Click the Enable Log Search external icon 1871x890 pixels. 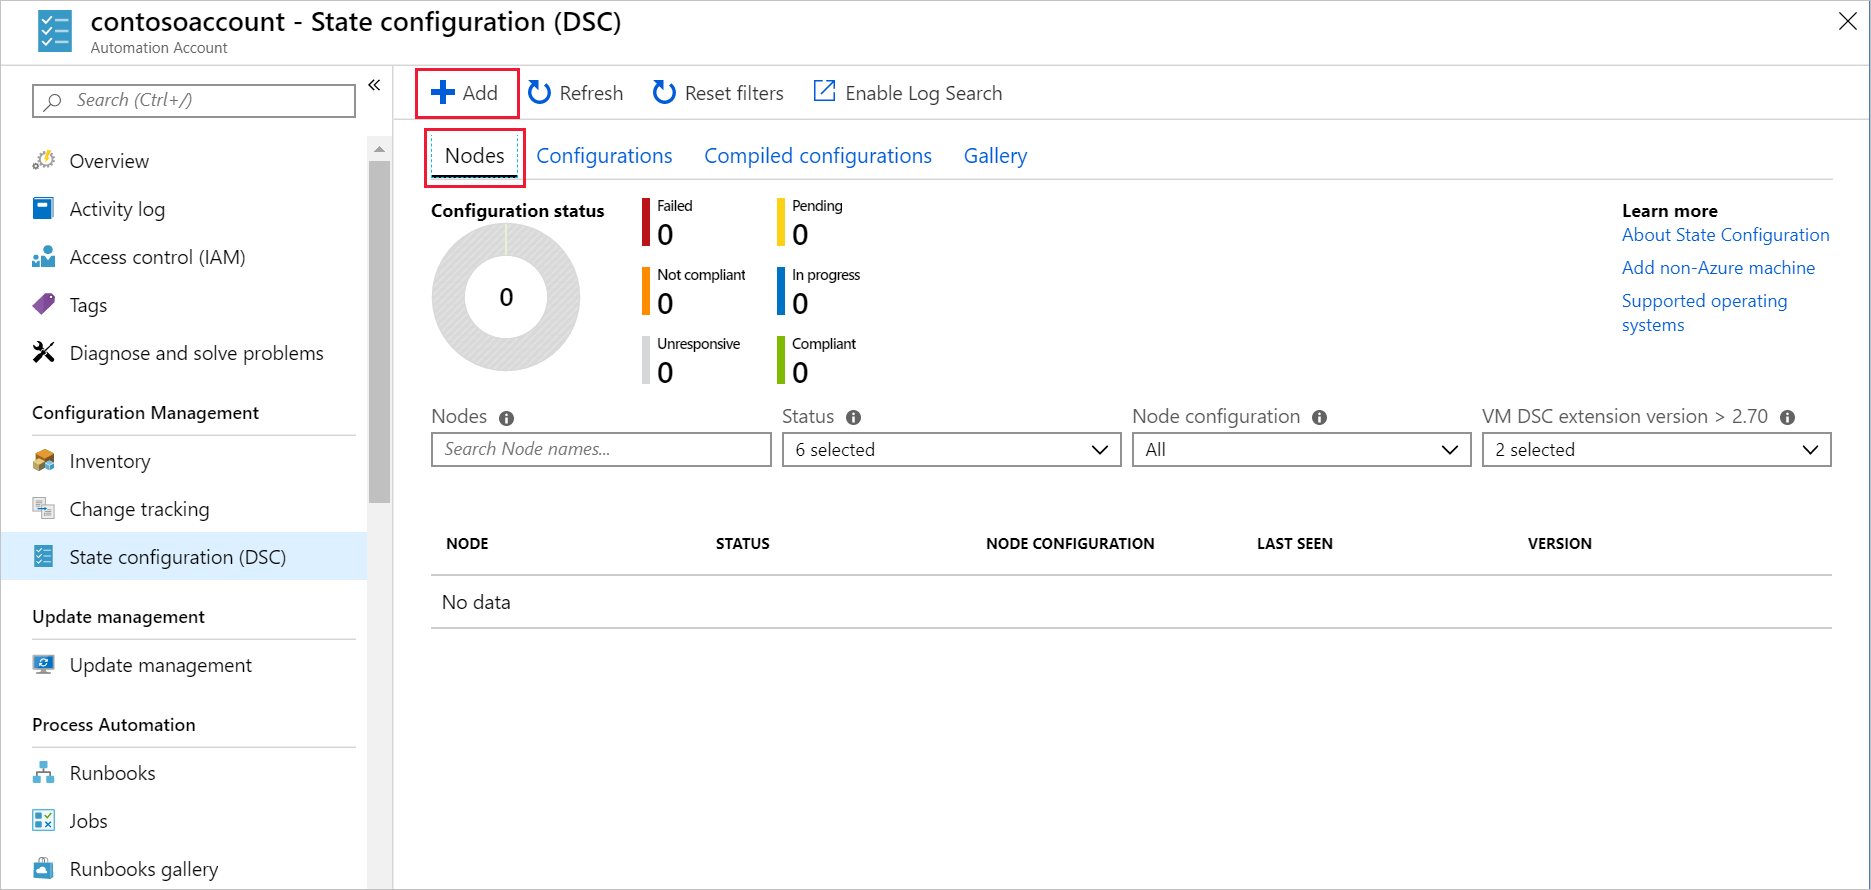coord(824,91)
